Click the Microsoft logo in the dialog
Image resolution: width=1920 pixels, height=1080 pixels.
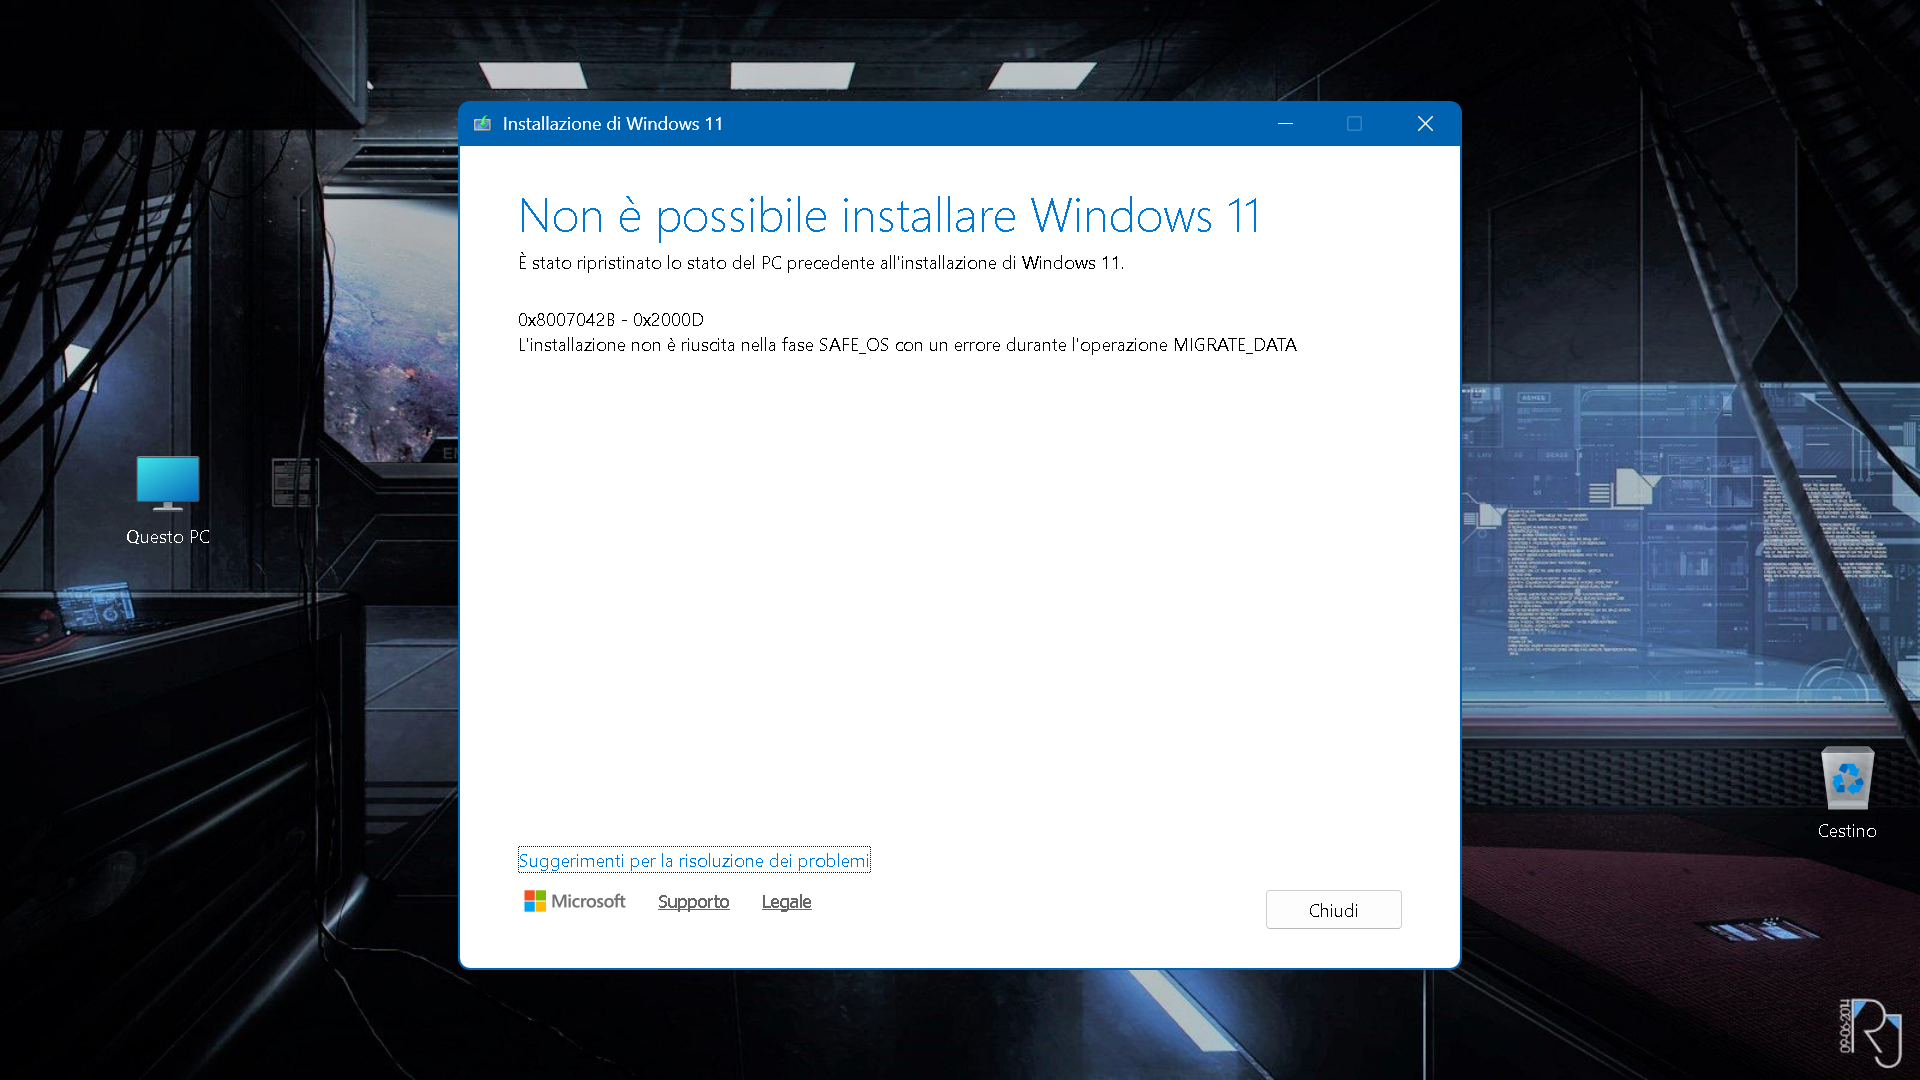(x=574, y=901)
